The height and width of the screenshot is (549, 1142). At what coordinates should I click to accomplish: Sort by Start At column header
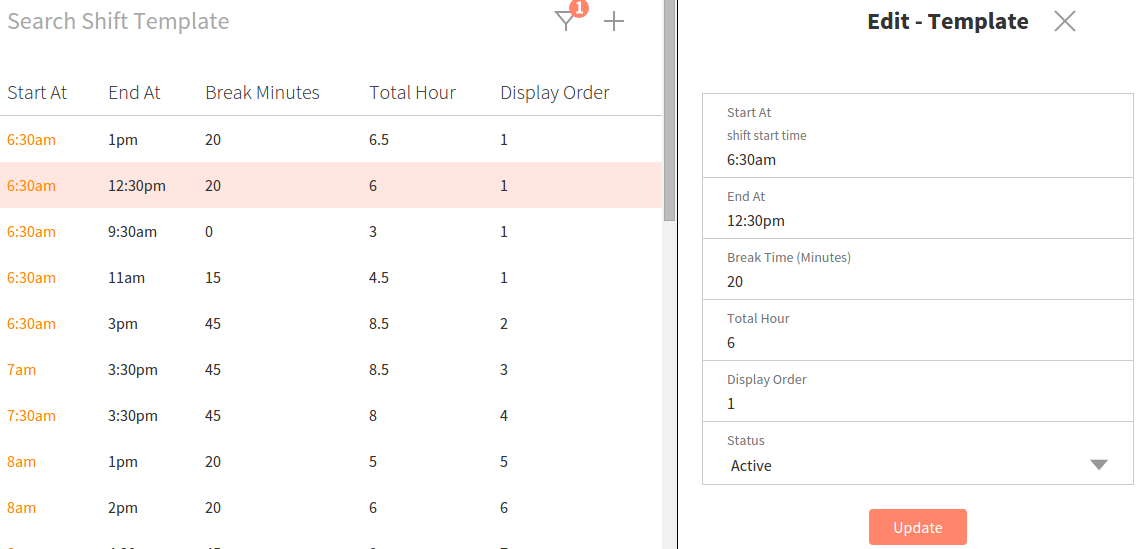coord(37,93)
